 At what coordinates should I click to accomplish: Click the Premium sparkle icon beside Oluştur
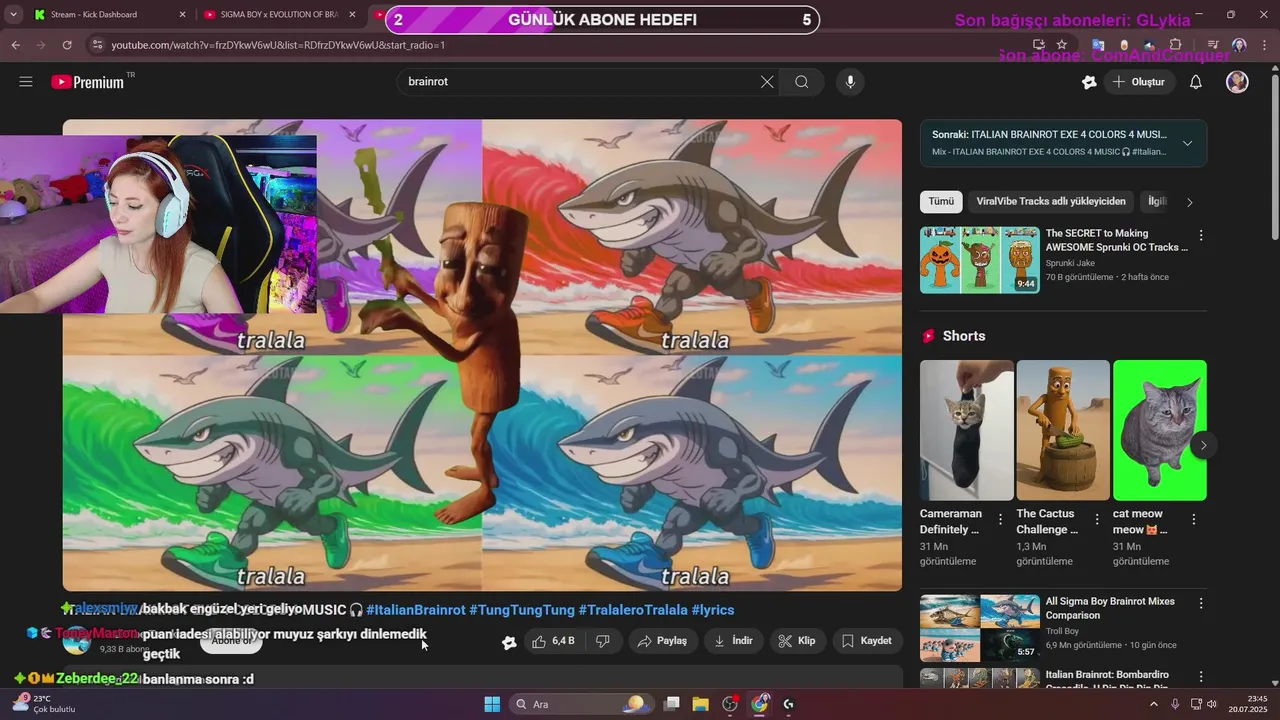1089,82
